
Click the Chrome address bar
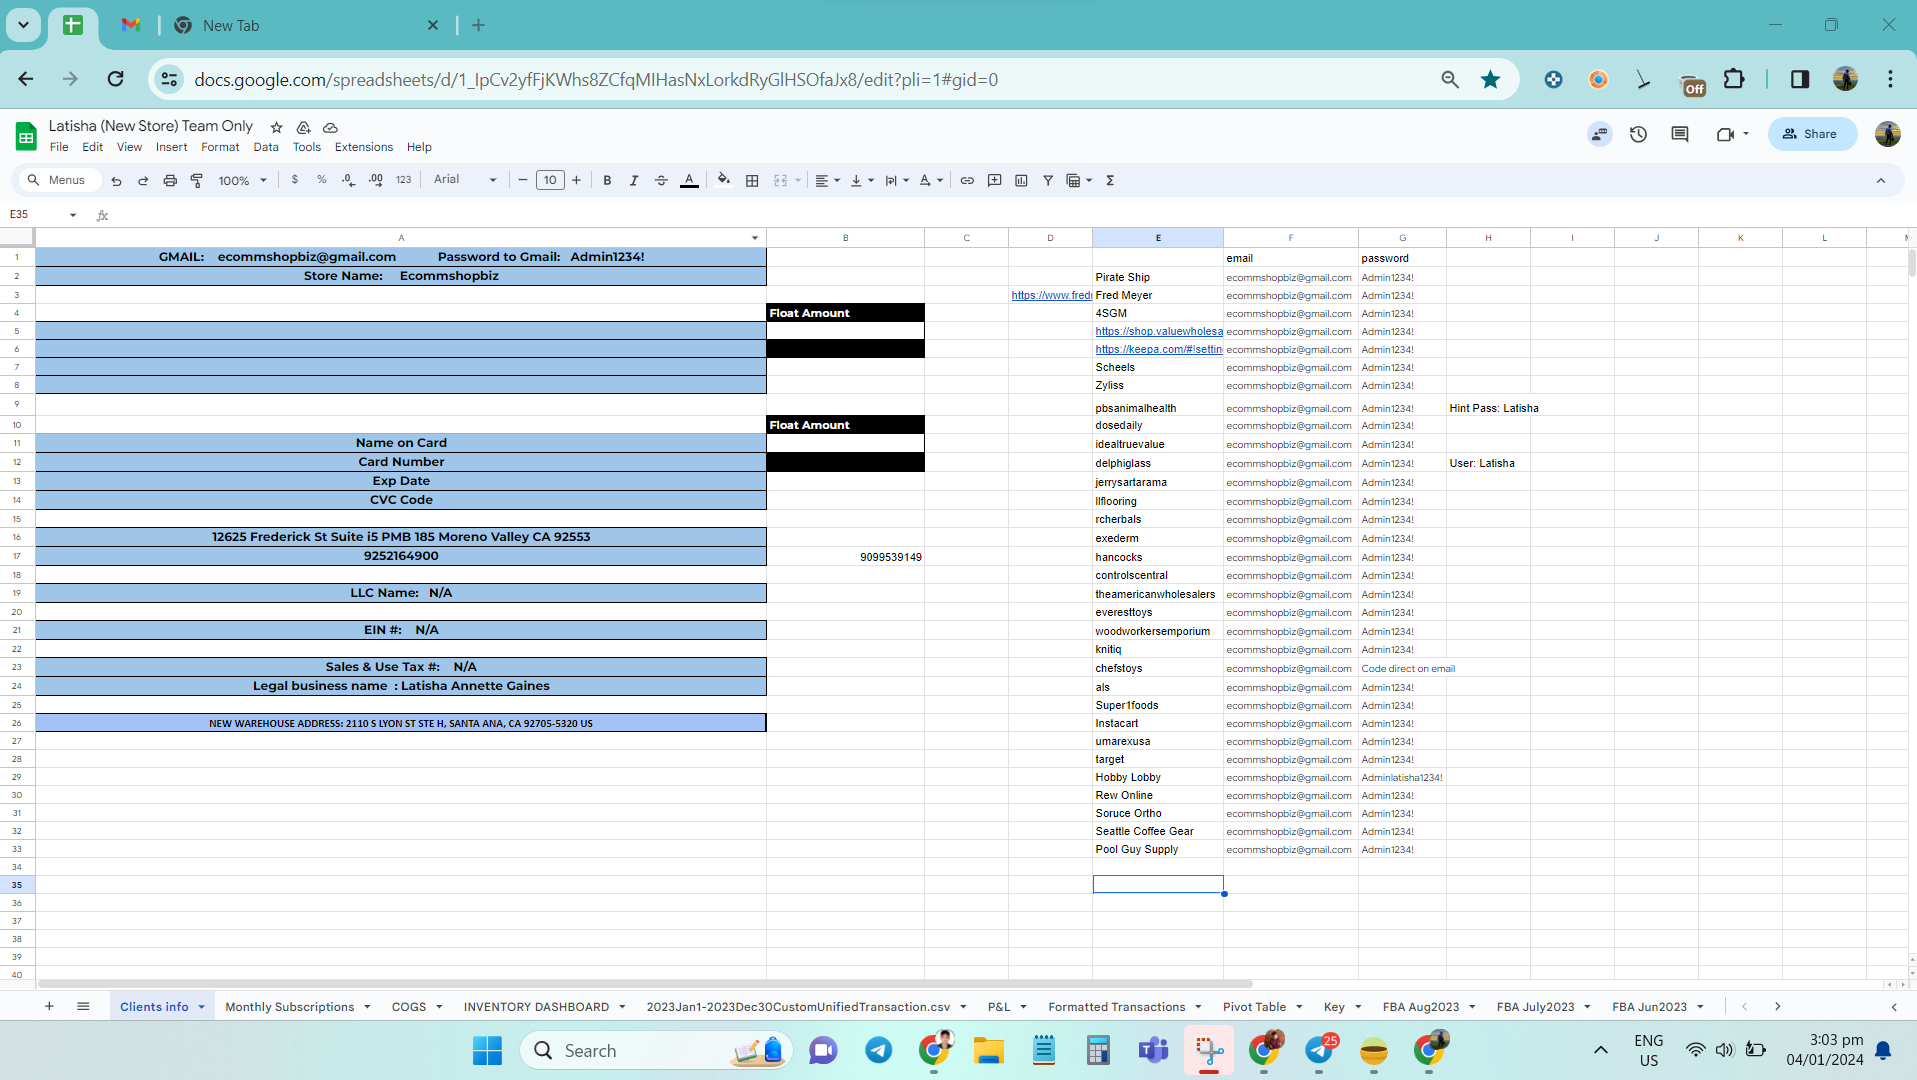800,80
